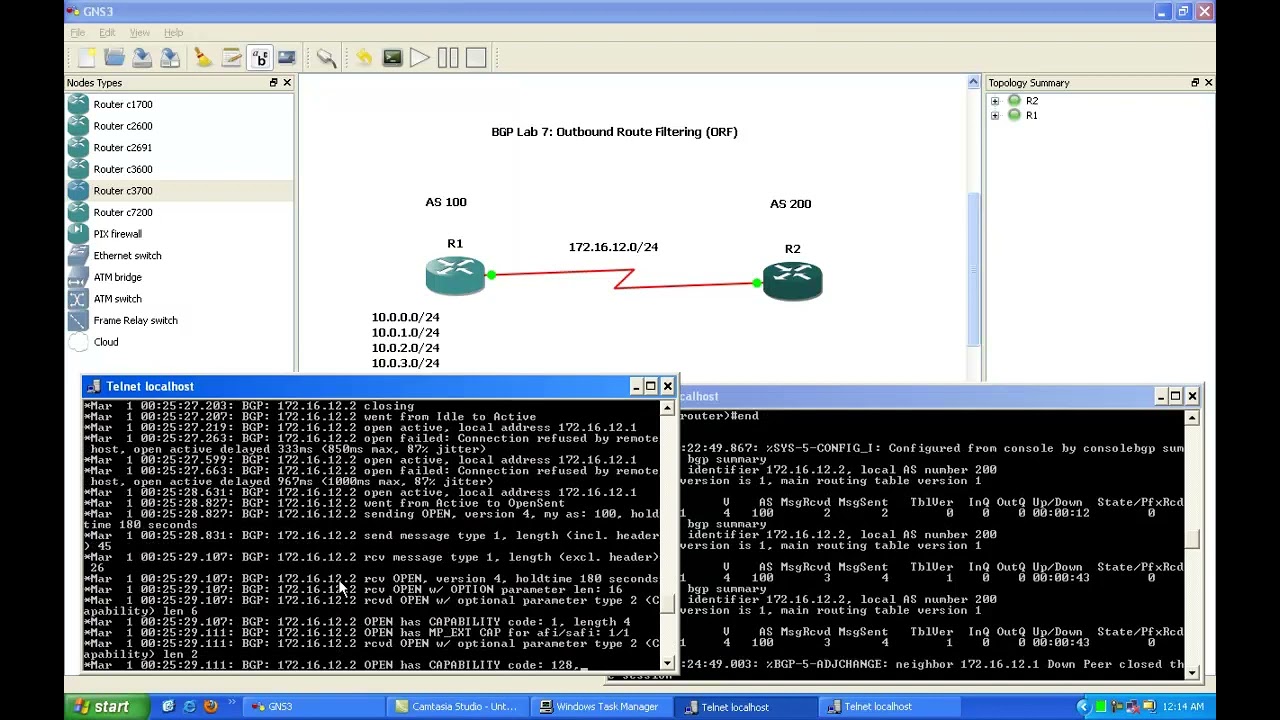The image size is (1280, 720).
Task: Click the AS 200 label
Action: pos(790,204)
